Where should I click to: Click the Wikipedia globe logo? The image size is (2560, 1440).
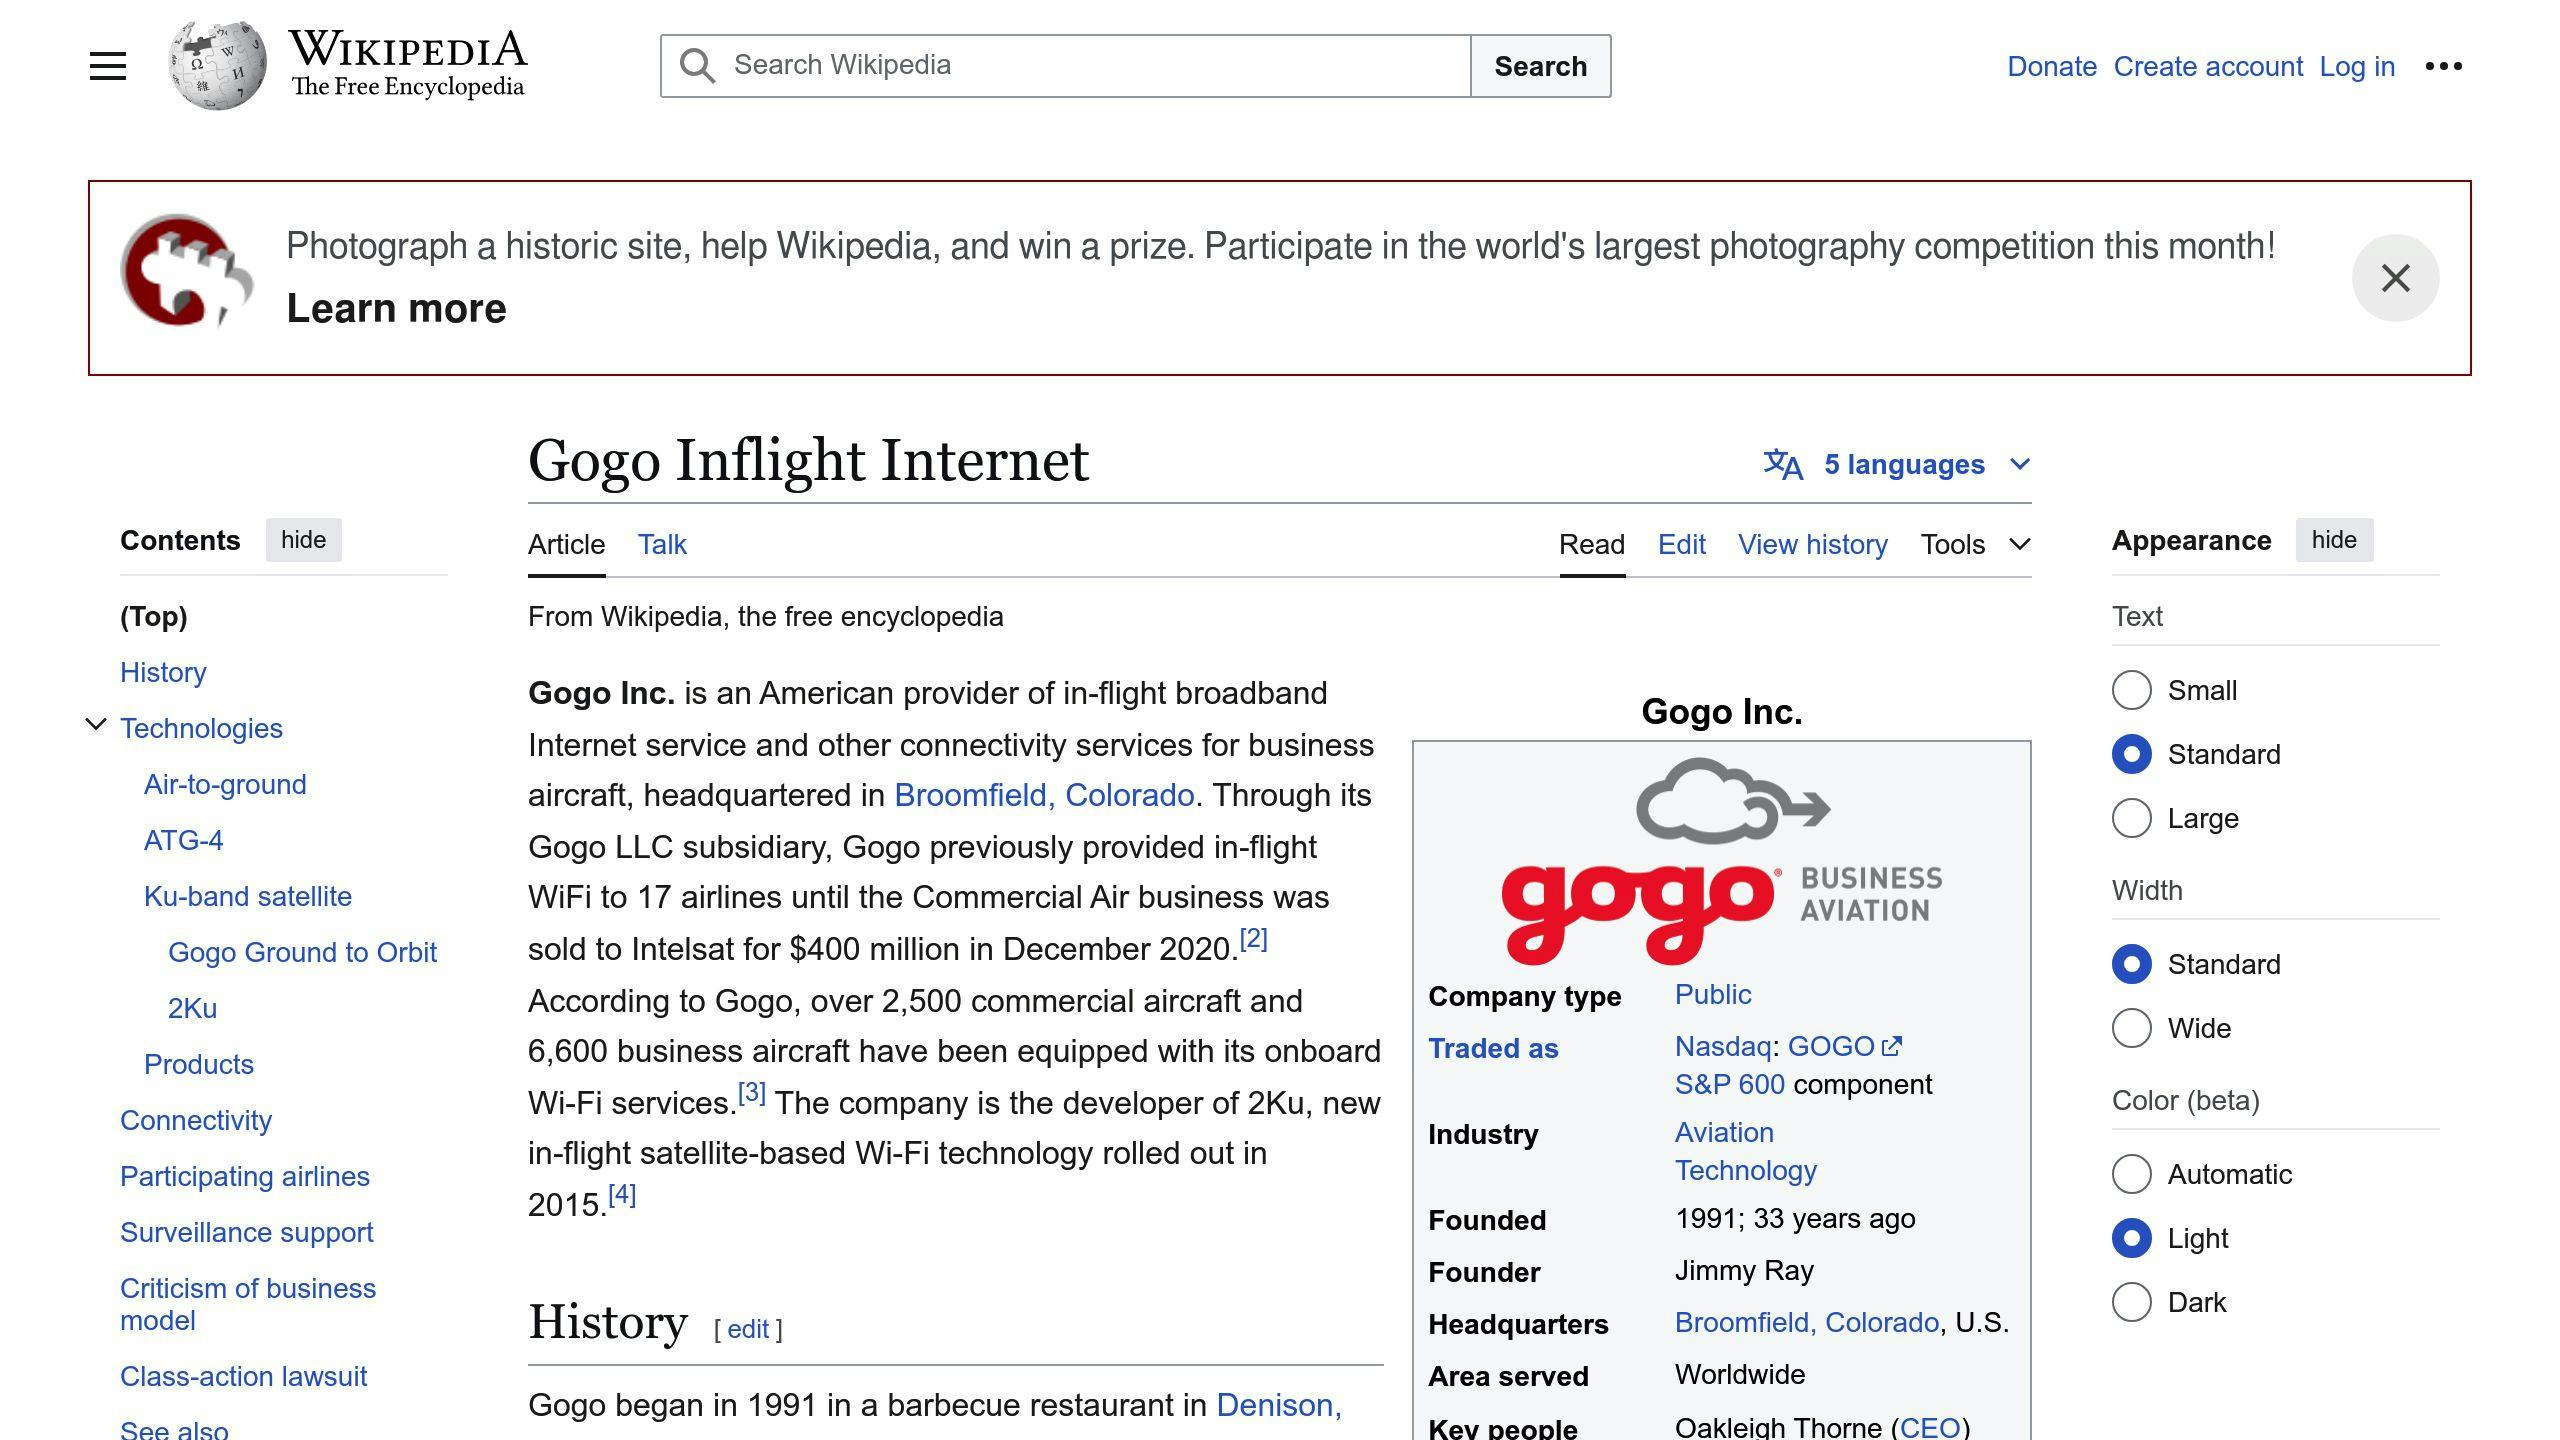[x=218, y=66]
